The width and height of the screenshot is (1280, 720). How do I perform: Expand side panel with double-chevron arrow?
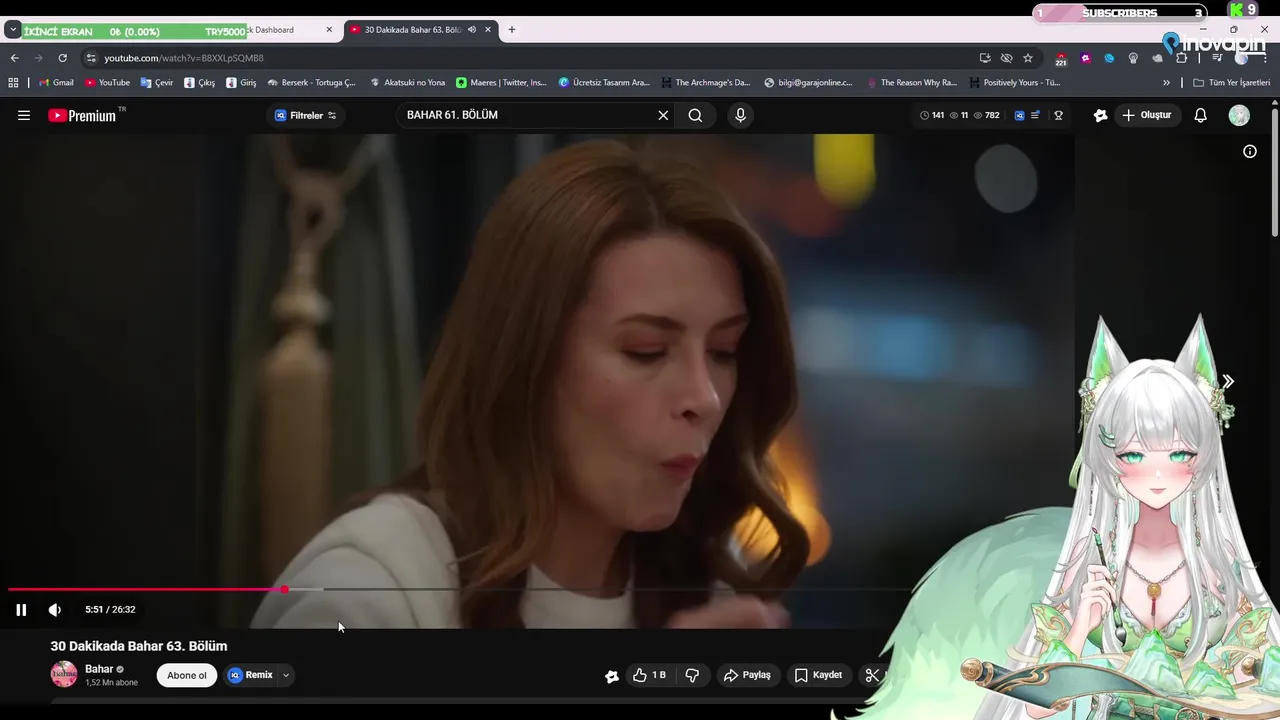[x=1228, y=381]
